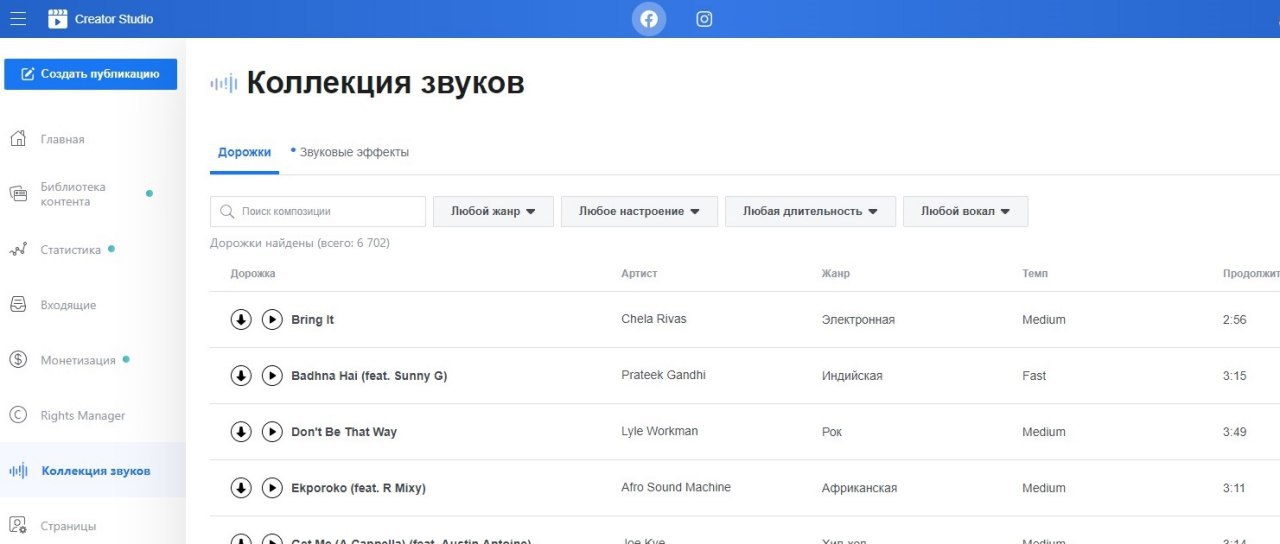Click the Артист column header
The image size is (1280, 544).
[x=639, y=273]
